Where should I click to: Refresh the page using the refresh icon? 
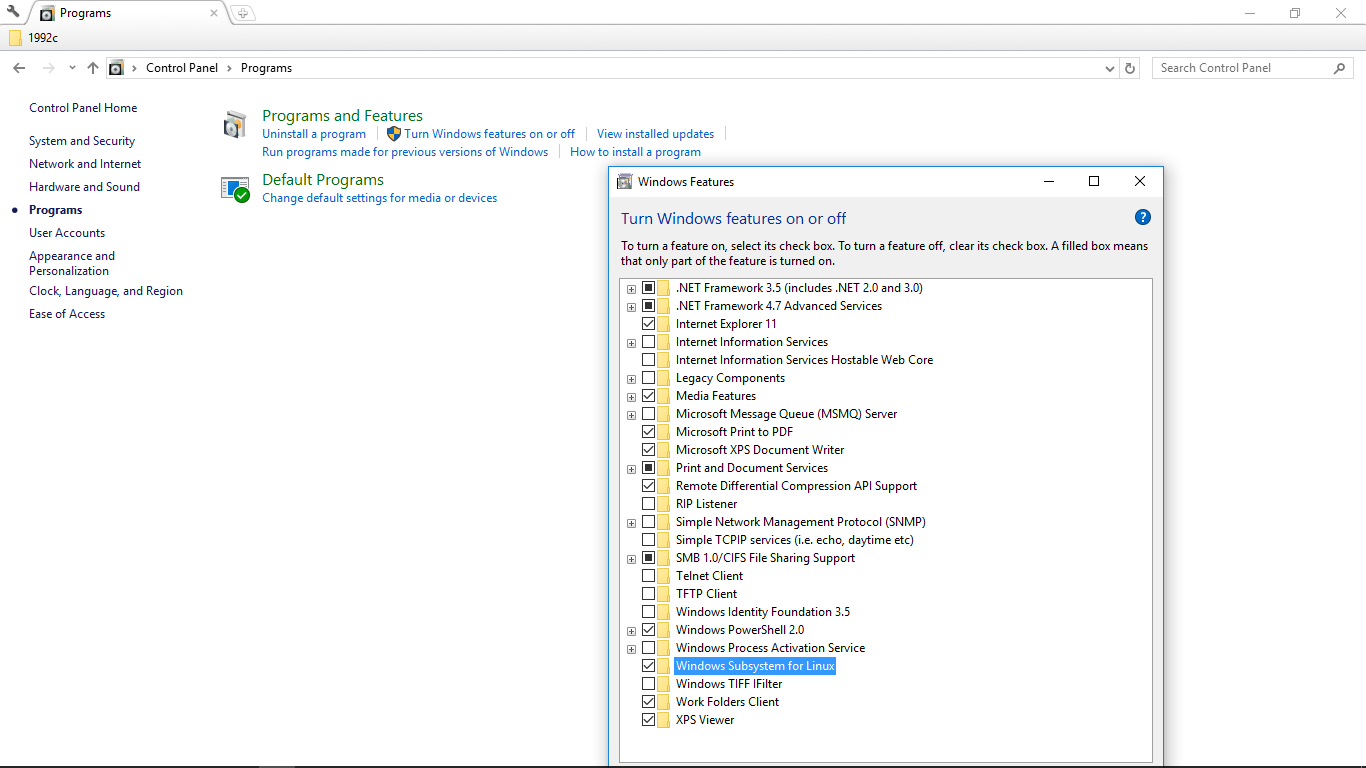tap(1129, 67)
